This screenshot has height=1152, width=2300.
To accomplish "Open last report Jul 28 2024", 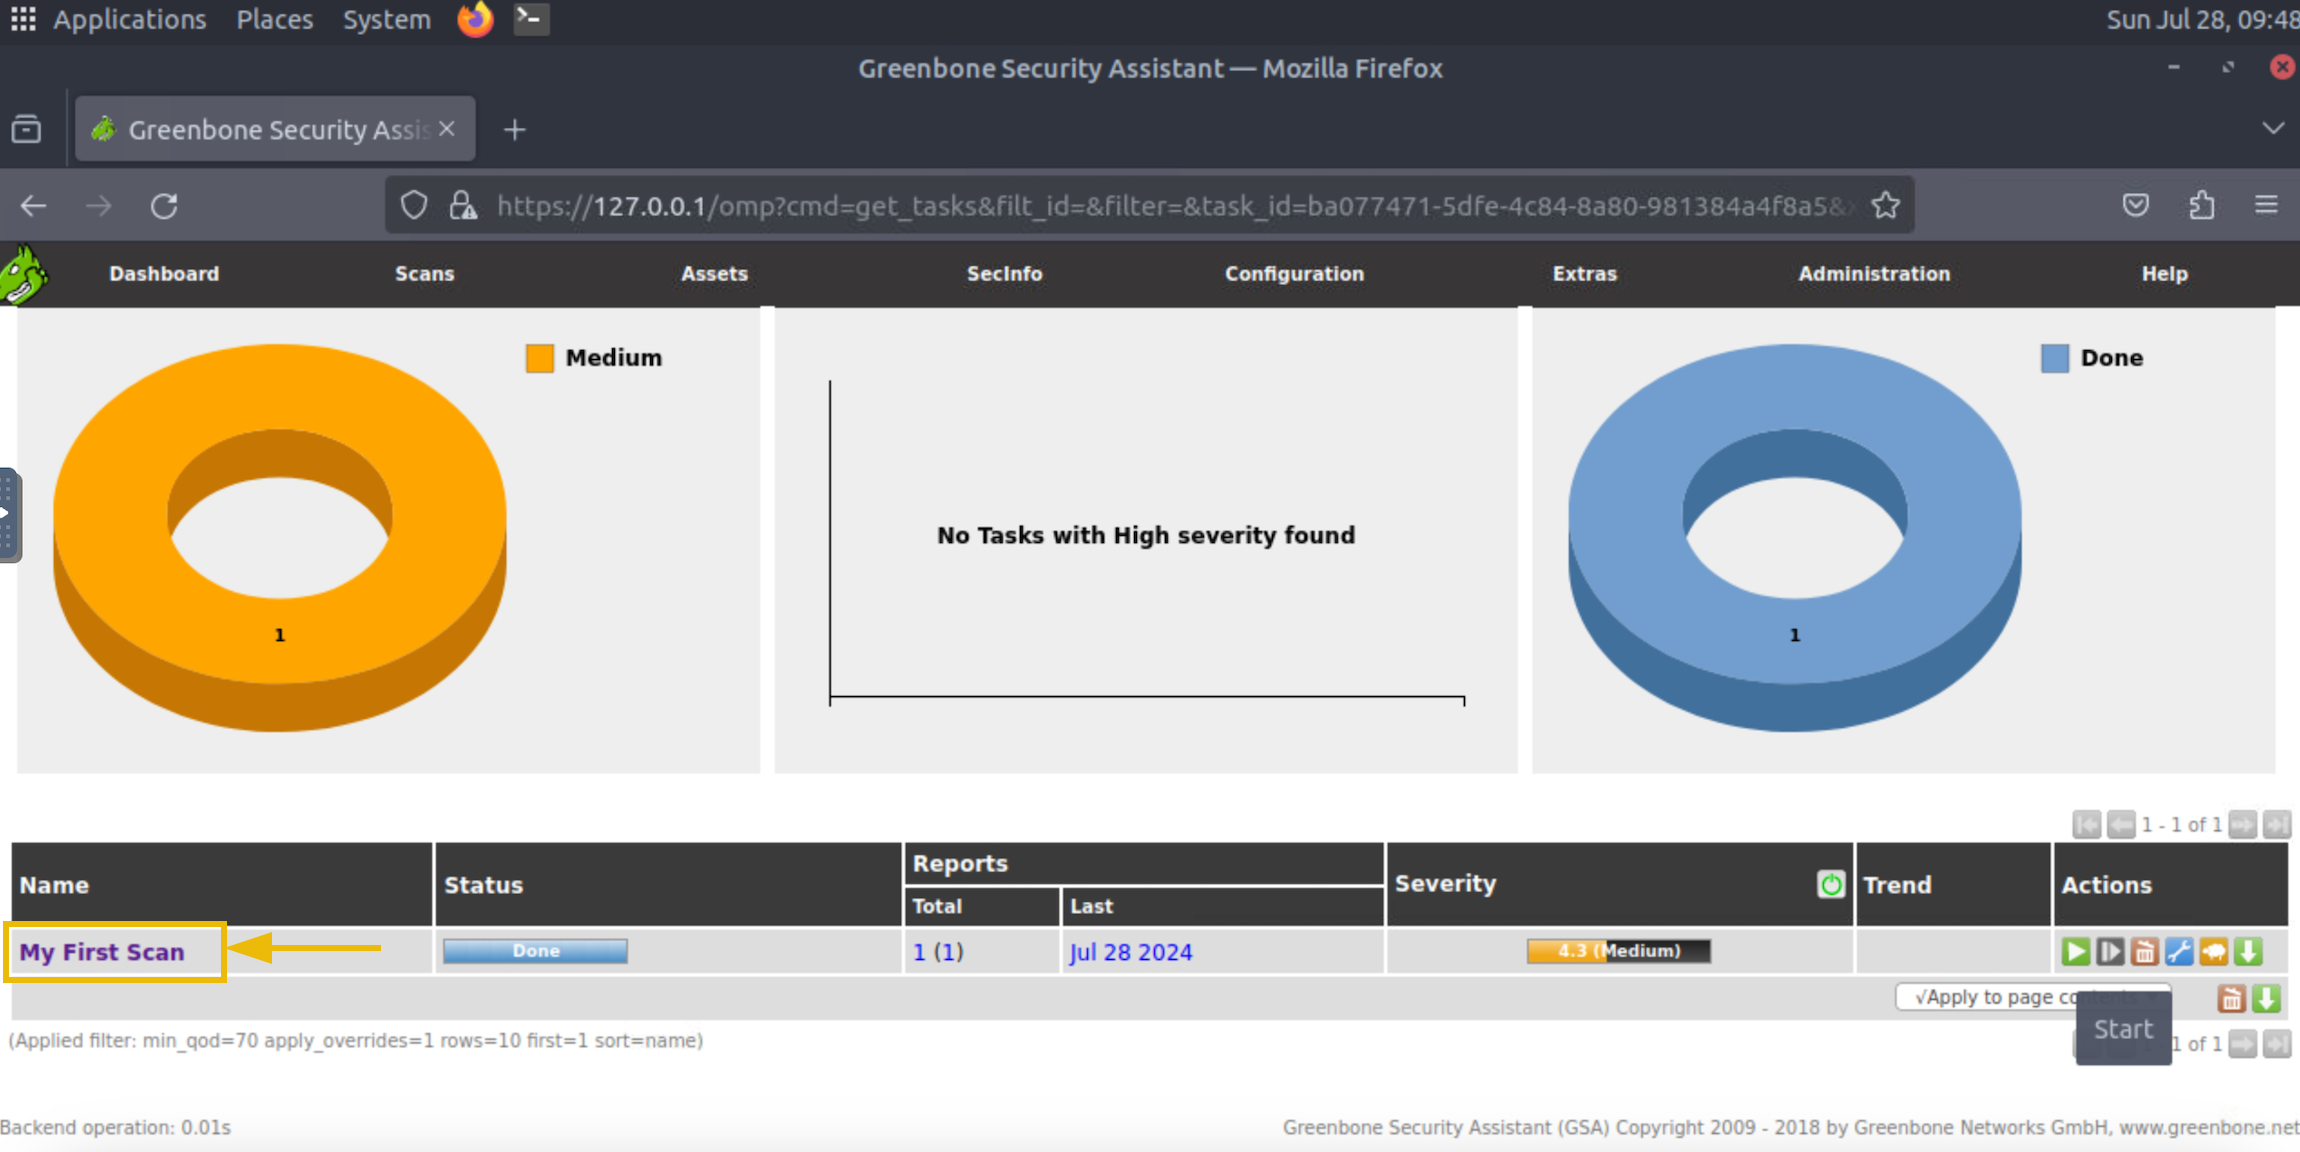I will pos(1131,952).
